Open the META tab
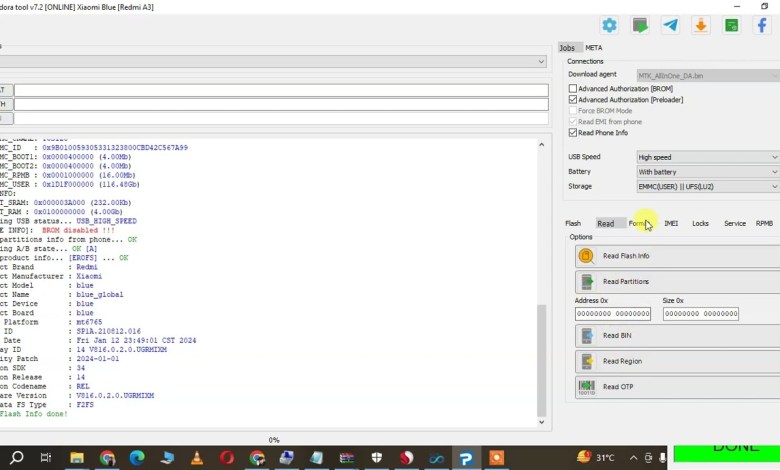 594,48
